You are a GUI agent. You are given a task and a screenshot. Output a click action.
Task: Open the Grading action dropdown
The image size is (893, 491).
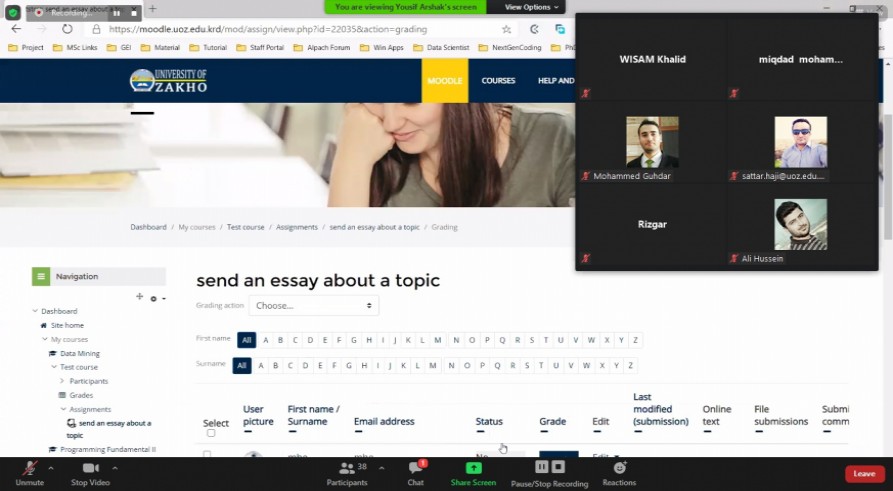coord(314,305)
